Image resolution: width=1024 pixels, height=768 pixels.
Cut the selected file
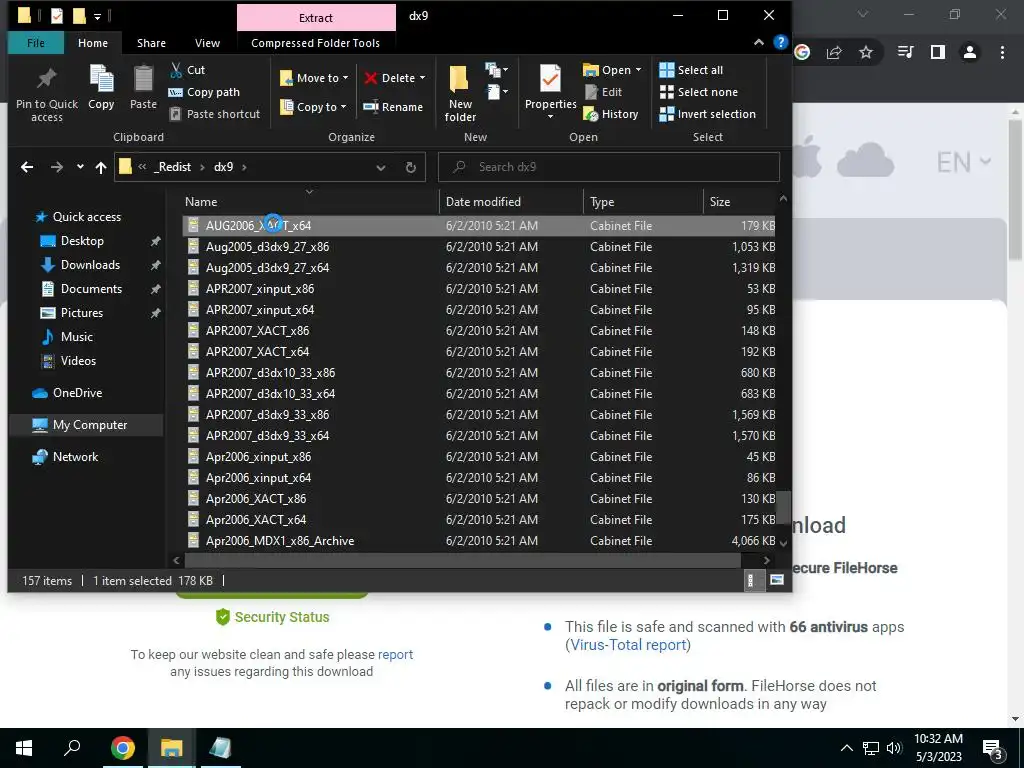pyautogui.click(x=187, y=70)
